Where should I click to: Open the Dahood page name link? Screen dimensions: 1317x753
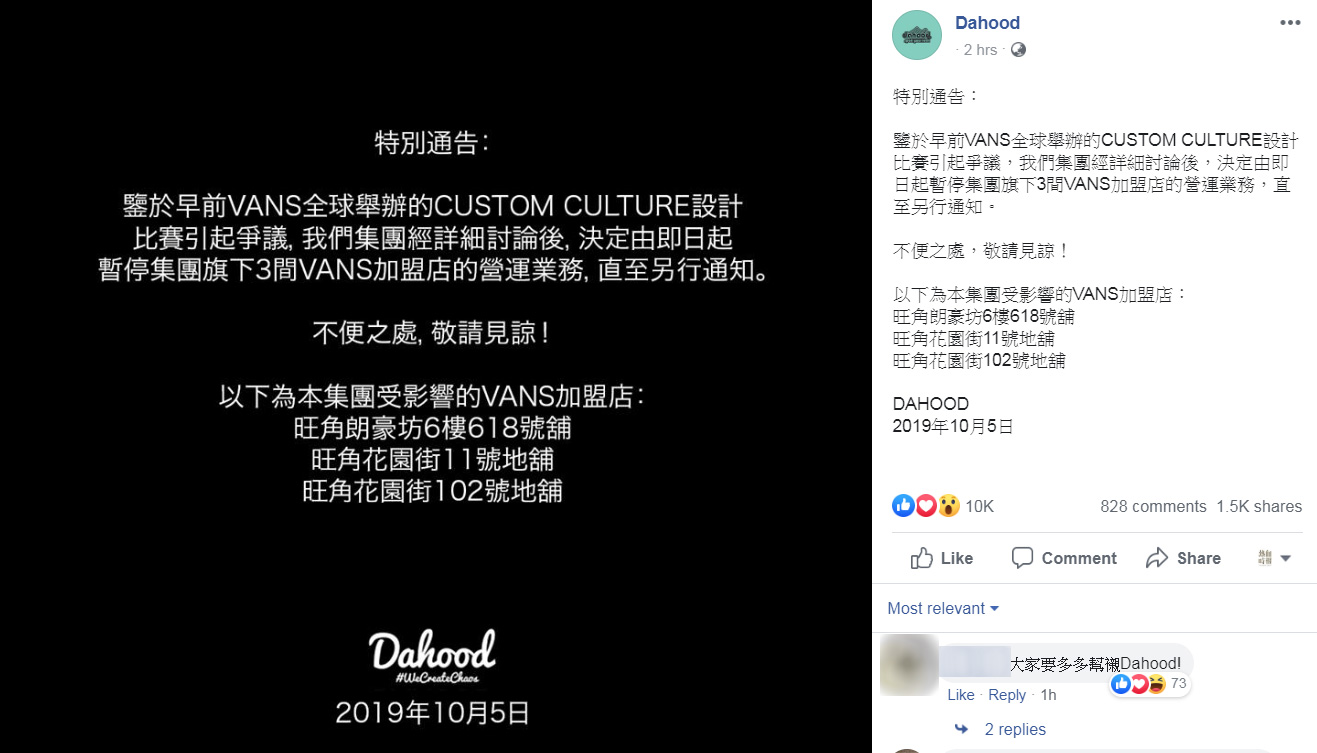[x=987, y=23]
